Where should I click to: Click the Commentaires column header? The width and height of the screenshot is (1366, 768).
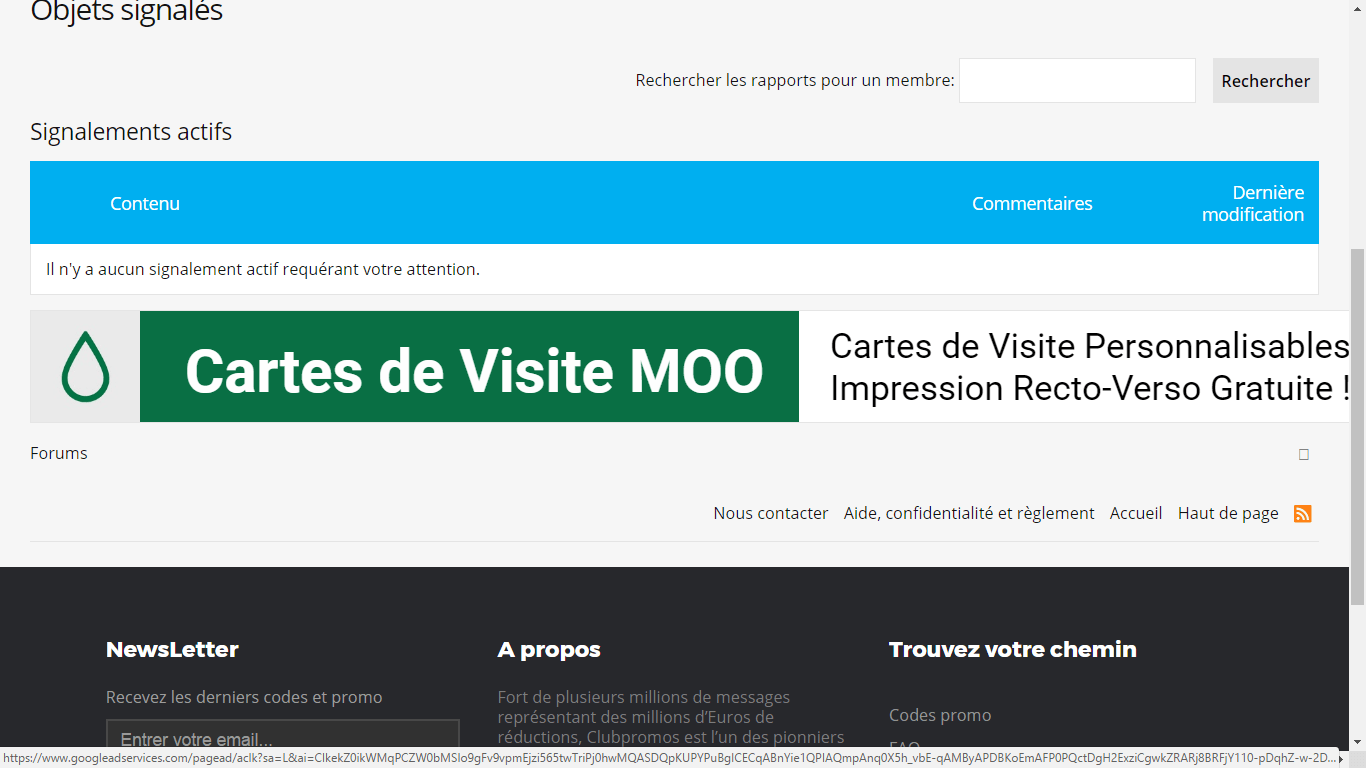click(x=1031, y=204)
